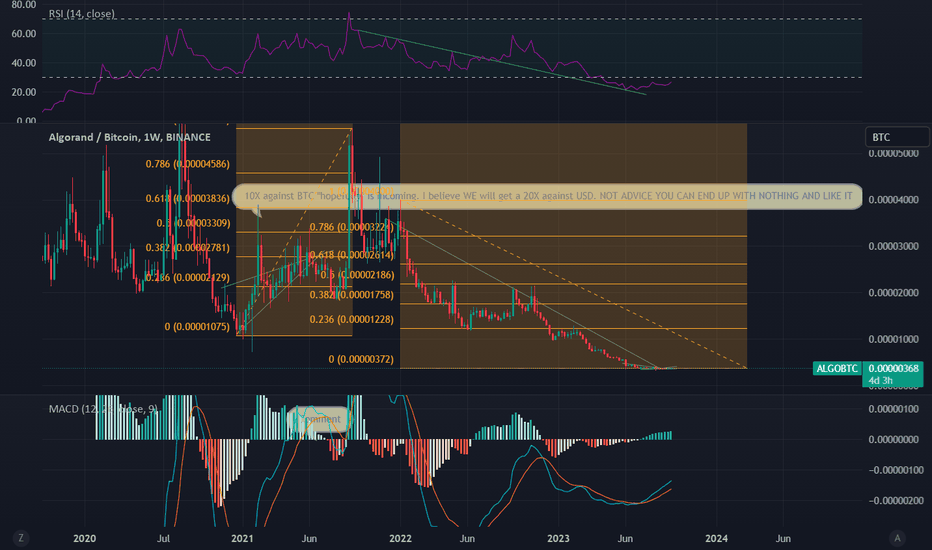Click 40.00 on the RSI scale

(24, 63)
